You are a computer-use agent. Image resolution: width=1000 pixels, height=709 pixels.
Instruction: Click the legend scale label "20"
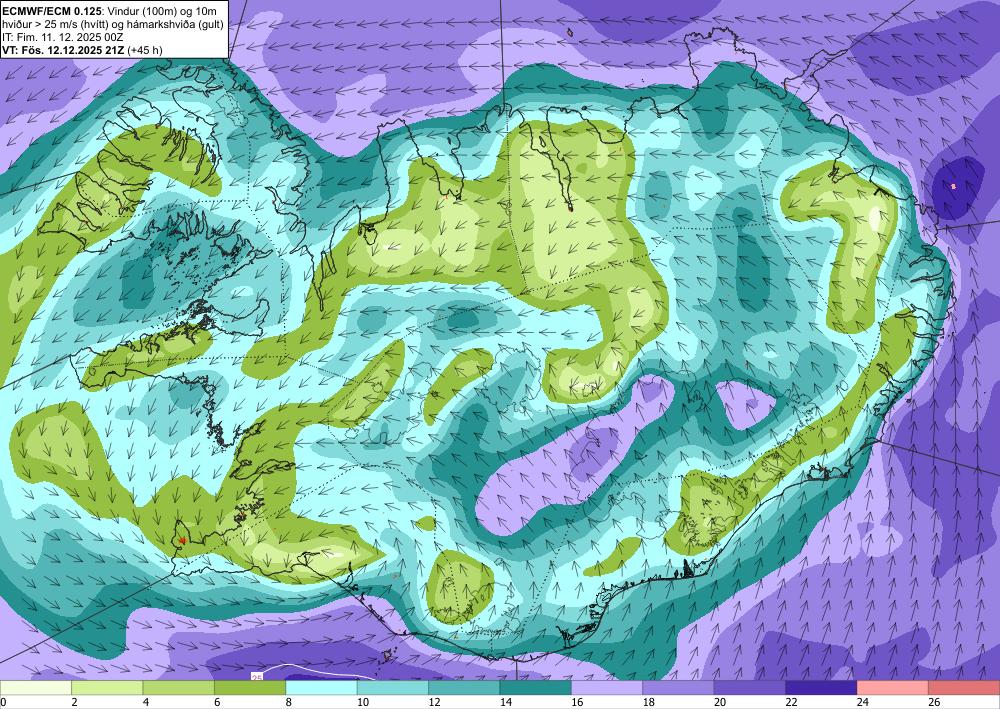720,702
